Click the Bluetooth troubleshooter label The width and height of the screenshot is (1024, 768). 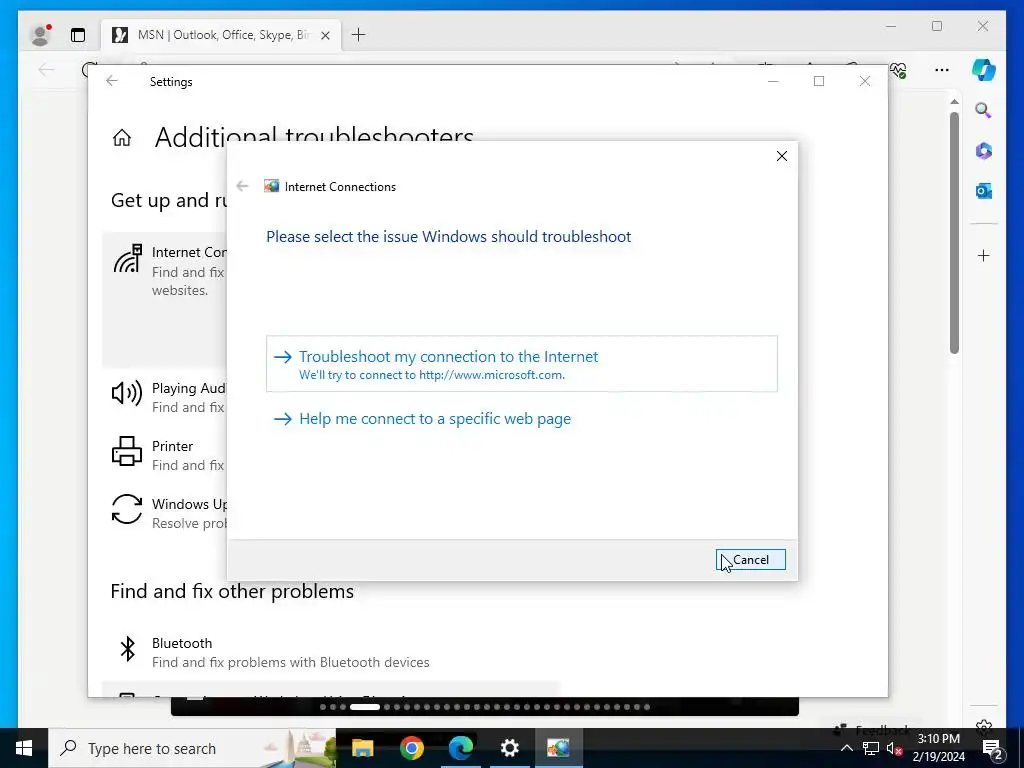point(182,643)
